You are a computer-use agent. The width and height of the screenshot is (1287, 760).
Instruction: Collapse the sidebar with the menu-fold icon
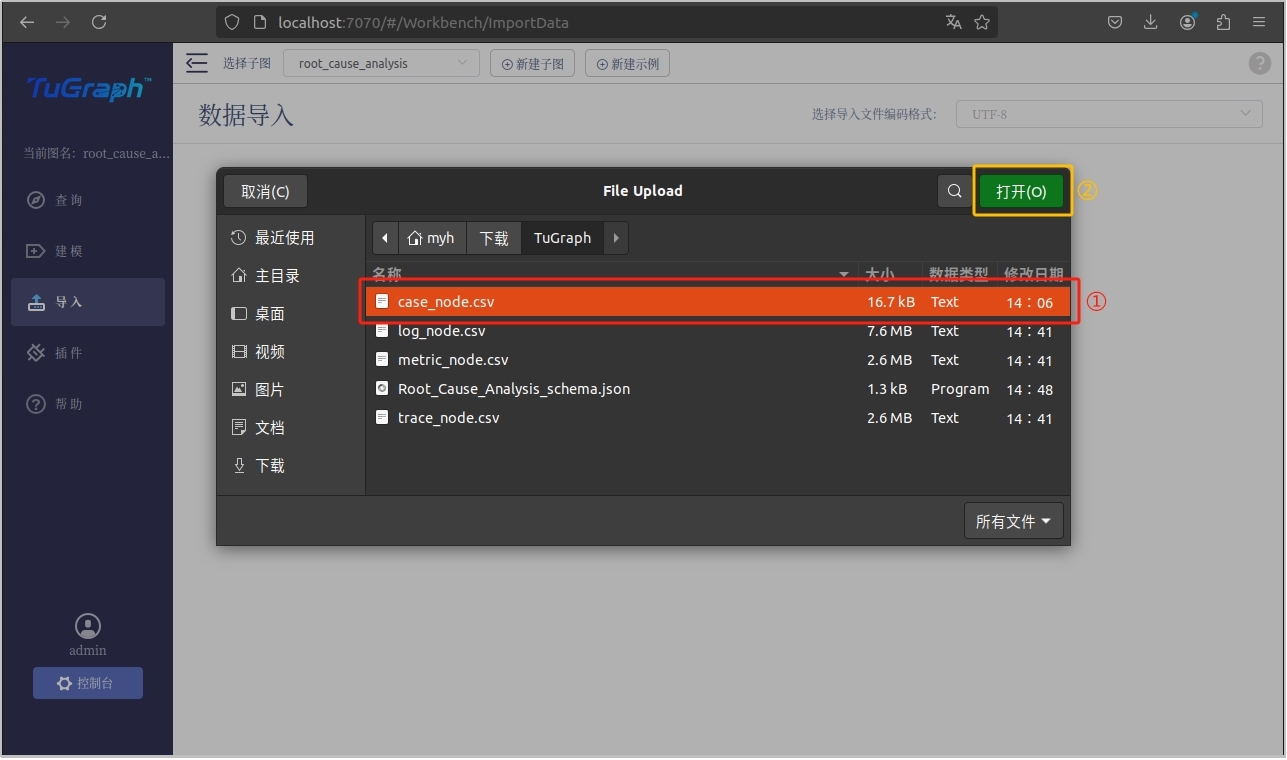pyautogui.click(x=197, y=64)
